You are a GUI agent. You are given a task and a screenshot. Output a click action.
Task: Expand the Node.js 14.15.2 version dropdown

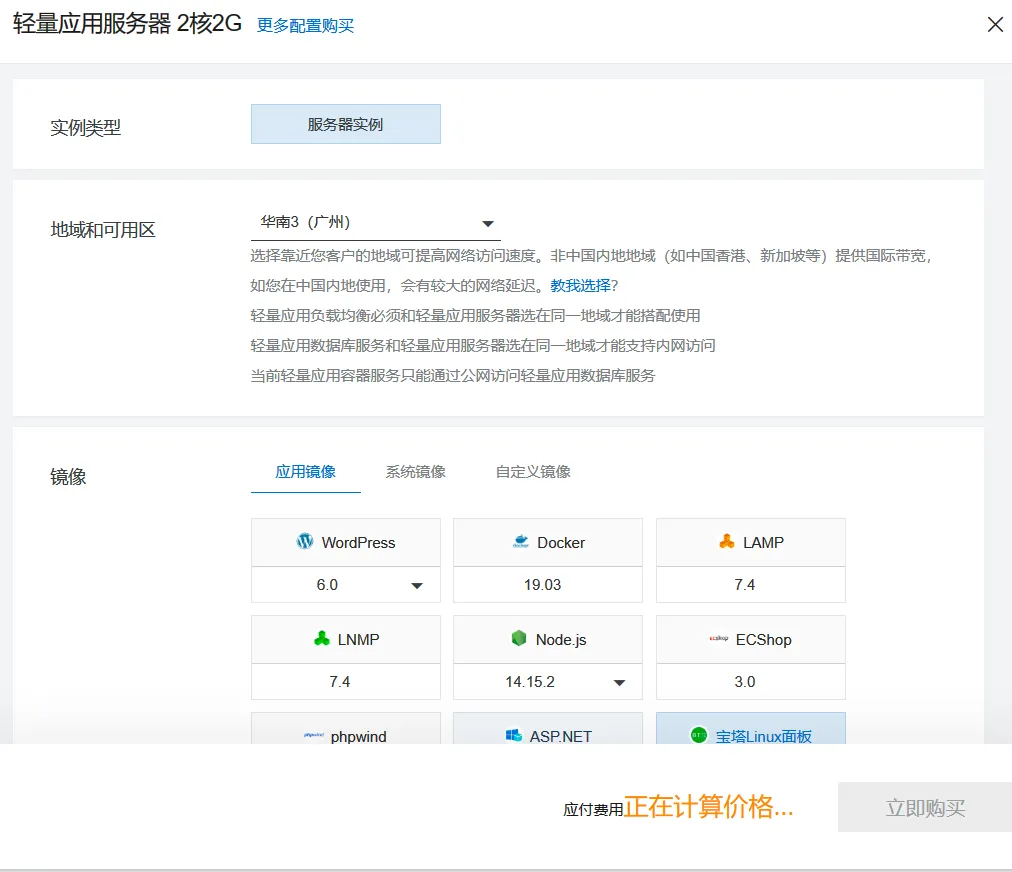(x=619, y=682)
